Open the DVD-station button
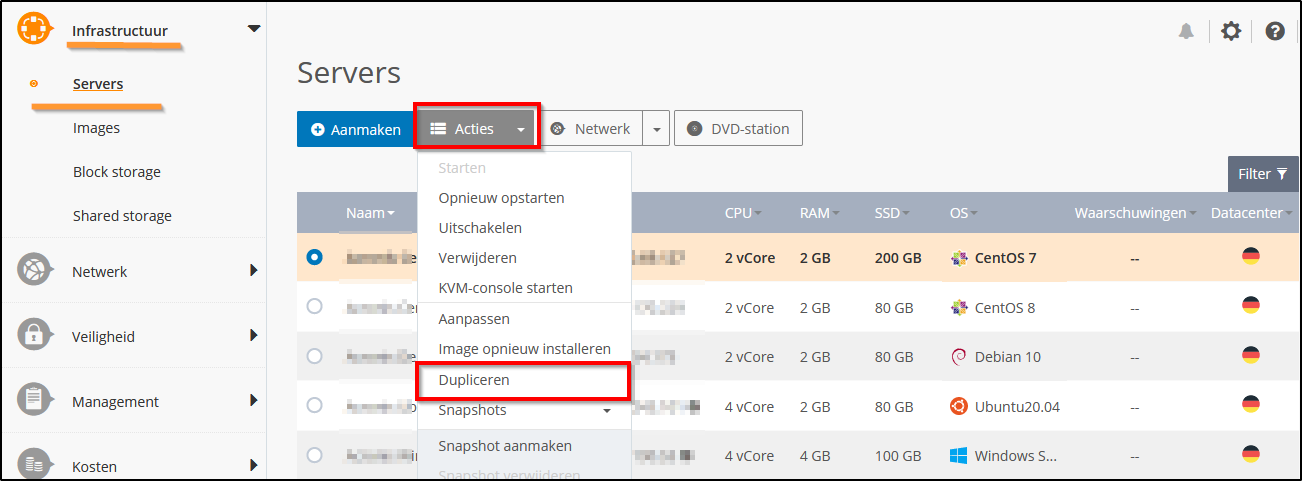The image size is (1302, 481). point(738,129)
